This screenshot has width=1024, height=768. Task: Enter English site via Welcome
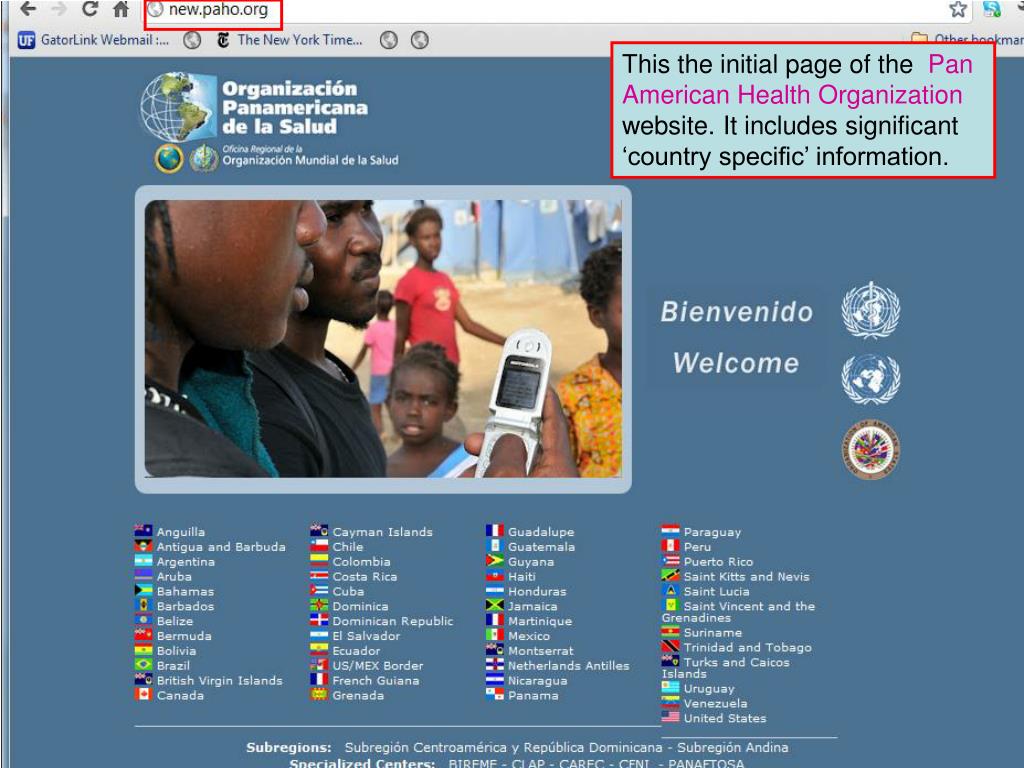coord(736,362)
